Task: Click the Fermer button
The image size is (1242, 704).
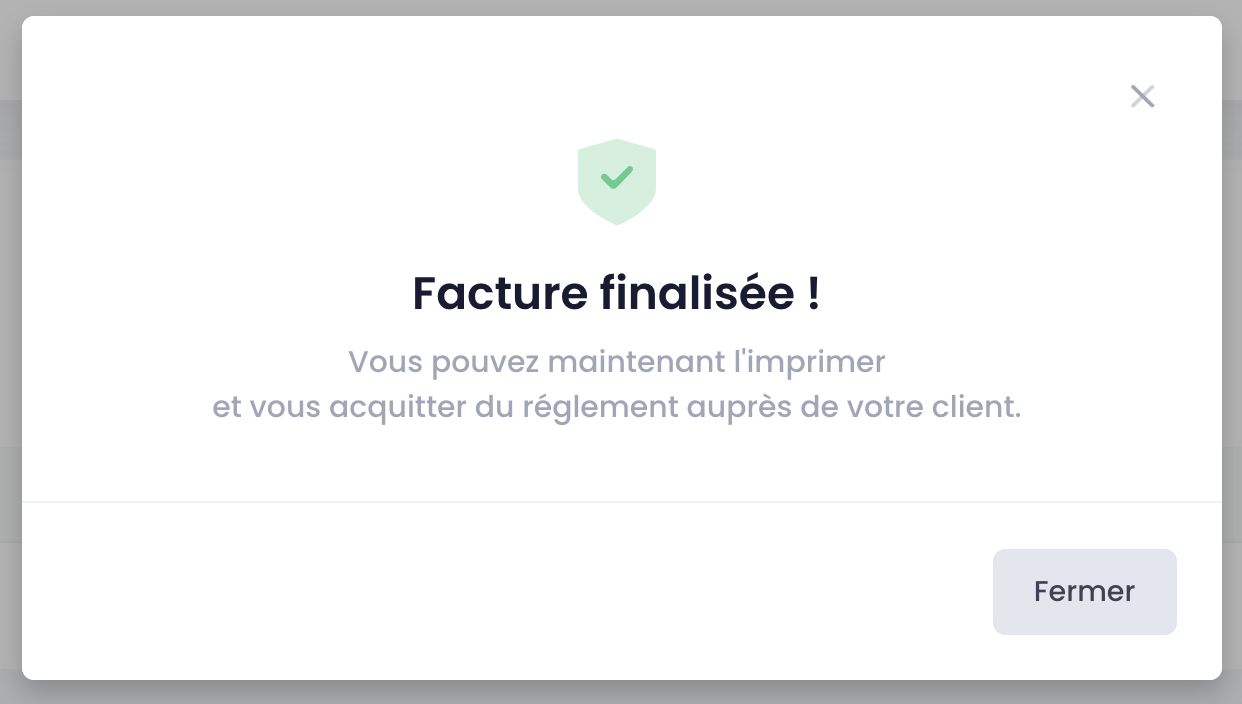Action: (1084, 591)
